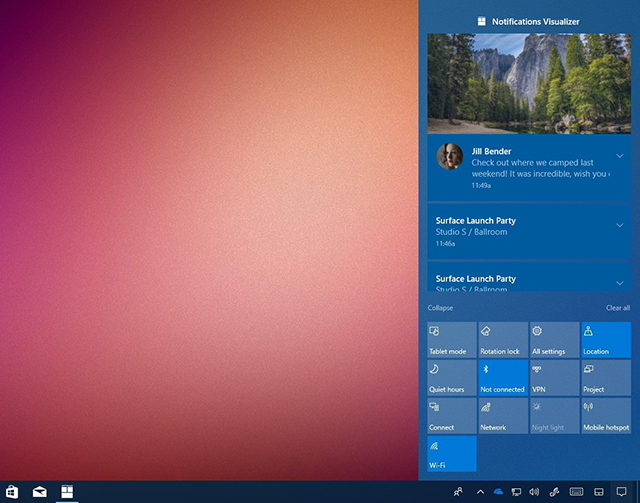
Task: Open the Connect quick action
Action: (452, 416)
